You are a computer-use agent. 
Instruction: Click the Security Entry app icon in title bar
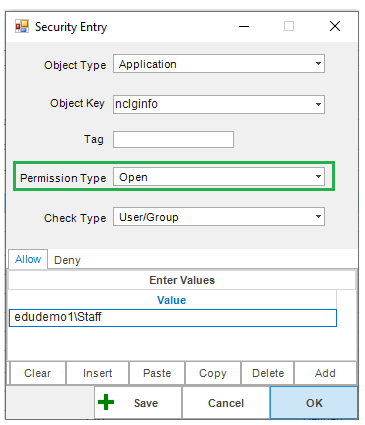pyautogui.click(x=22, y=26)
